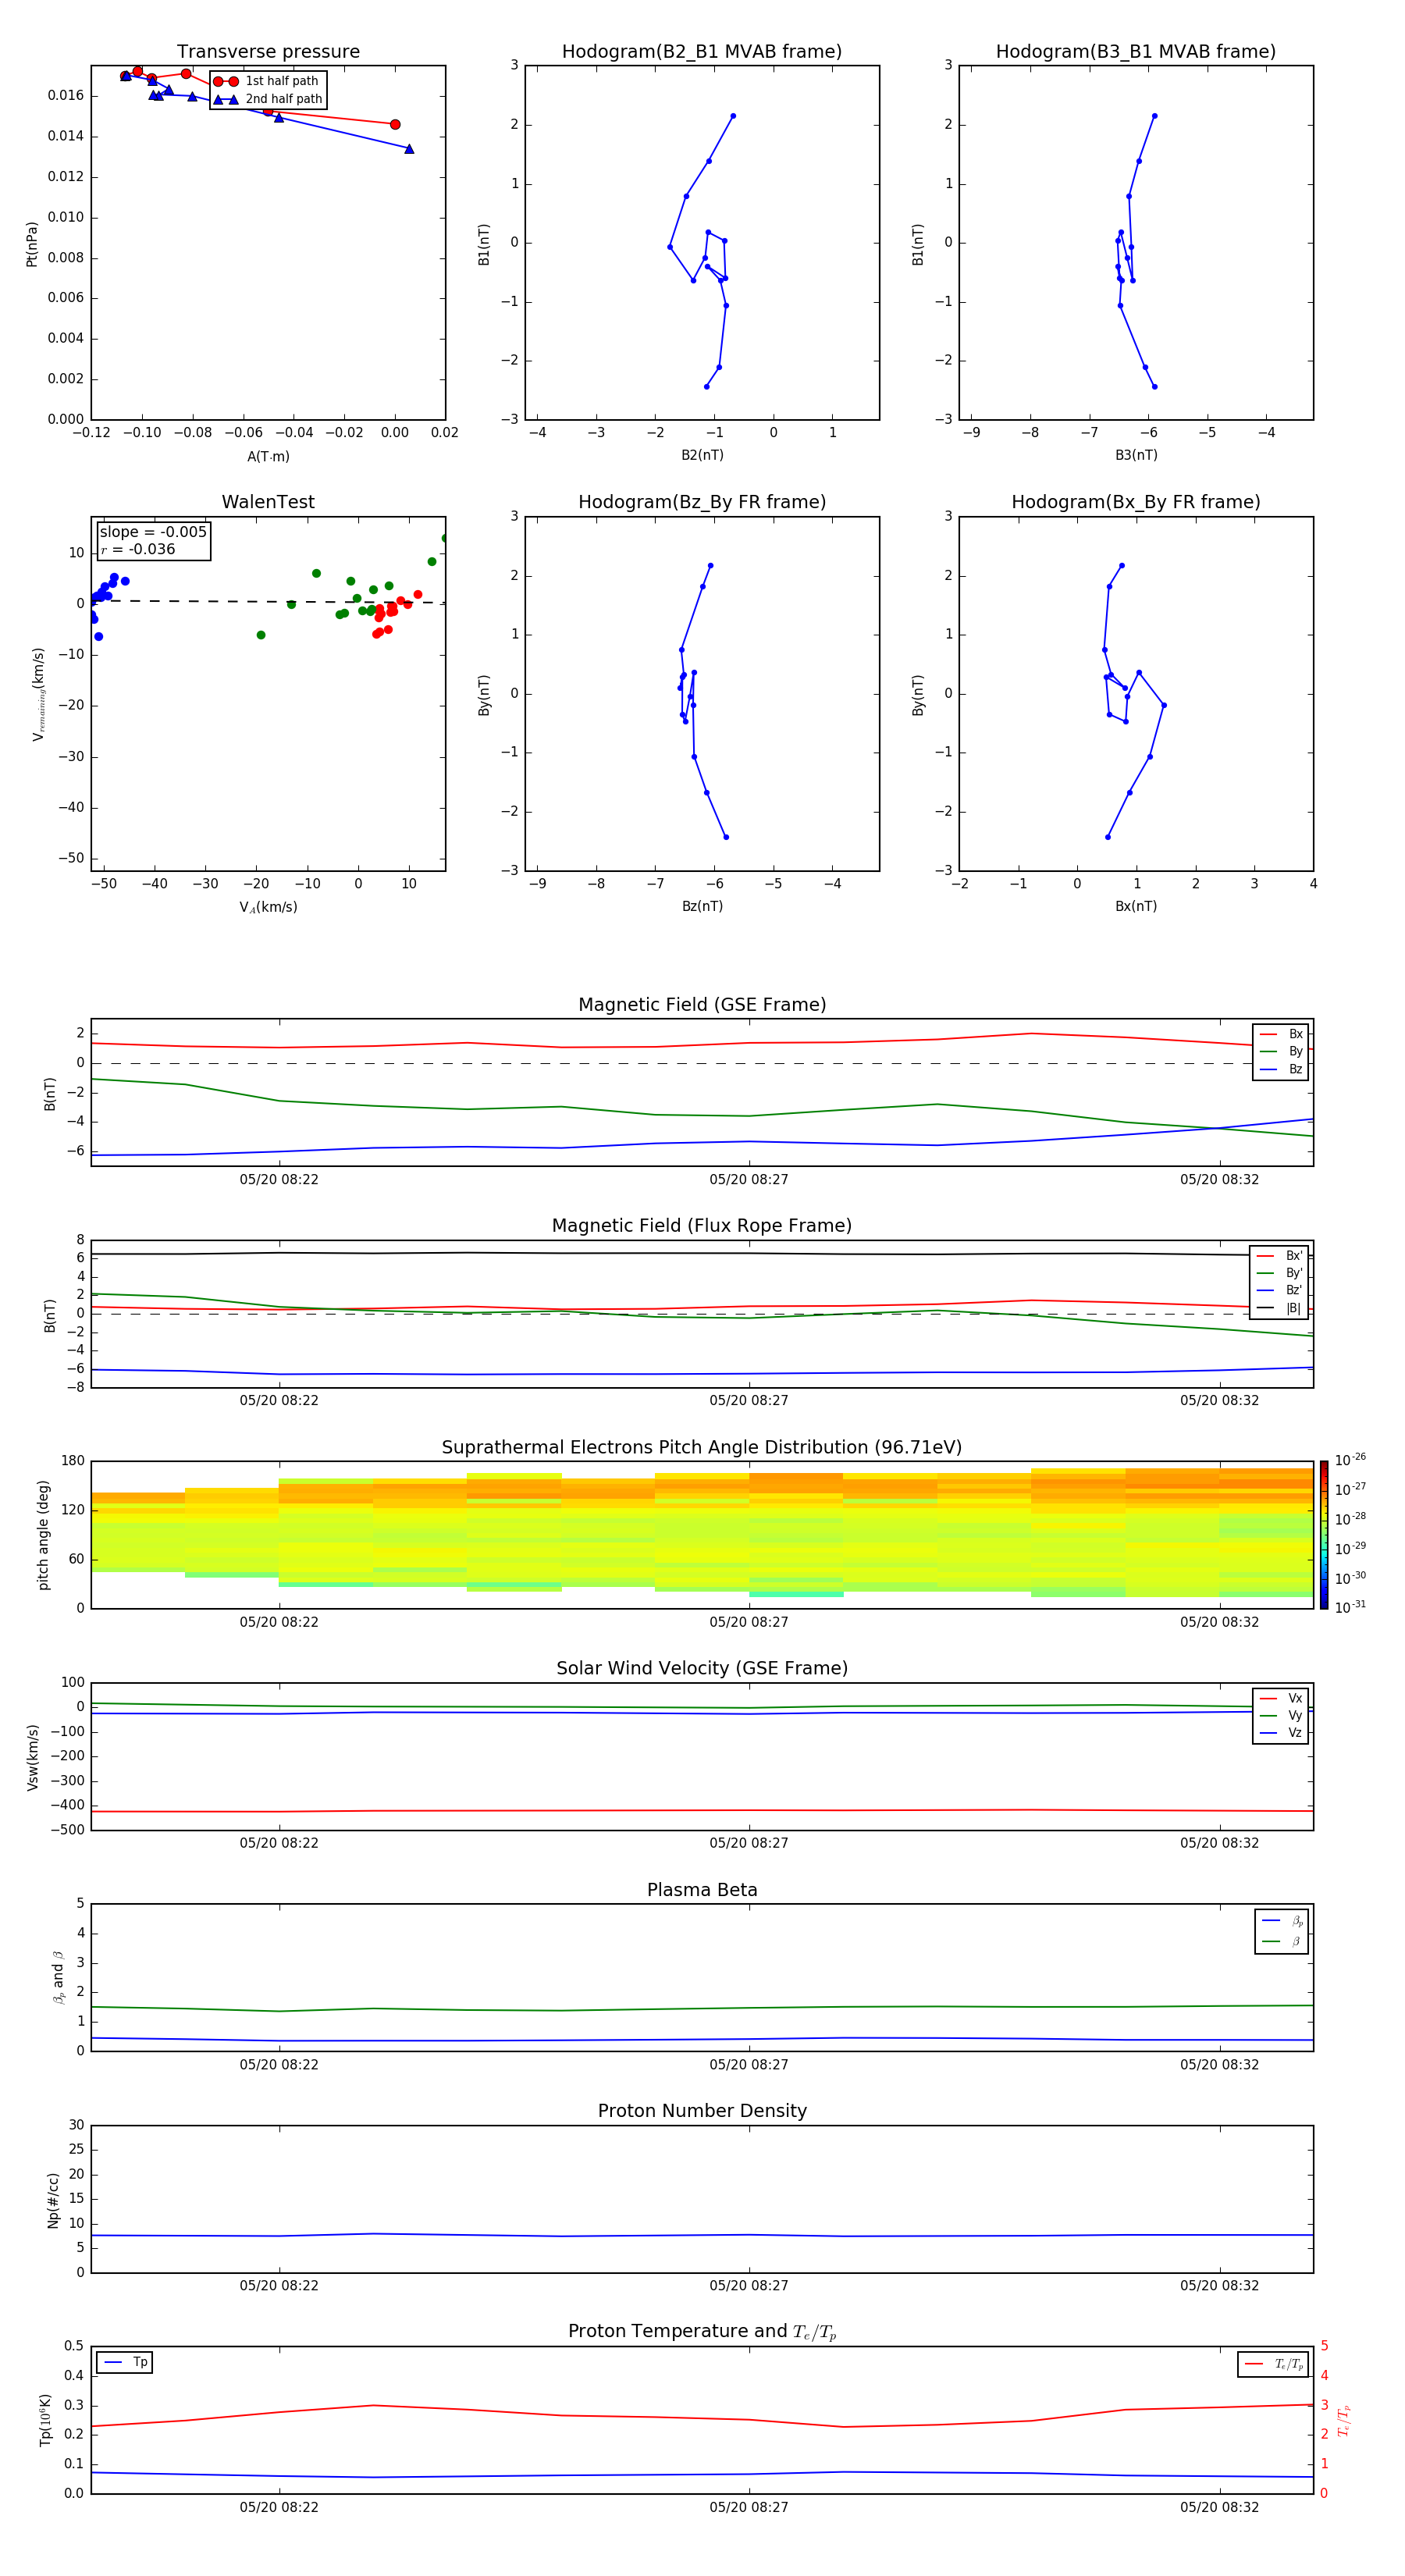Image resolution: width=1405 pixels, height=2576 pixels.
Task: Select the Bz' entry in the Flux Rope legend
Action: (x=1280, y=1291)
